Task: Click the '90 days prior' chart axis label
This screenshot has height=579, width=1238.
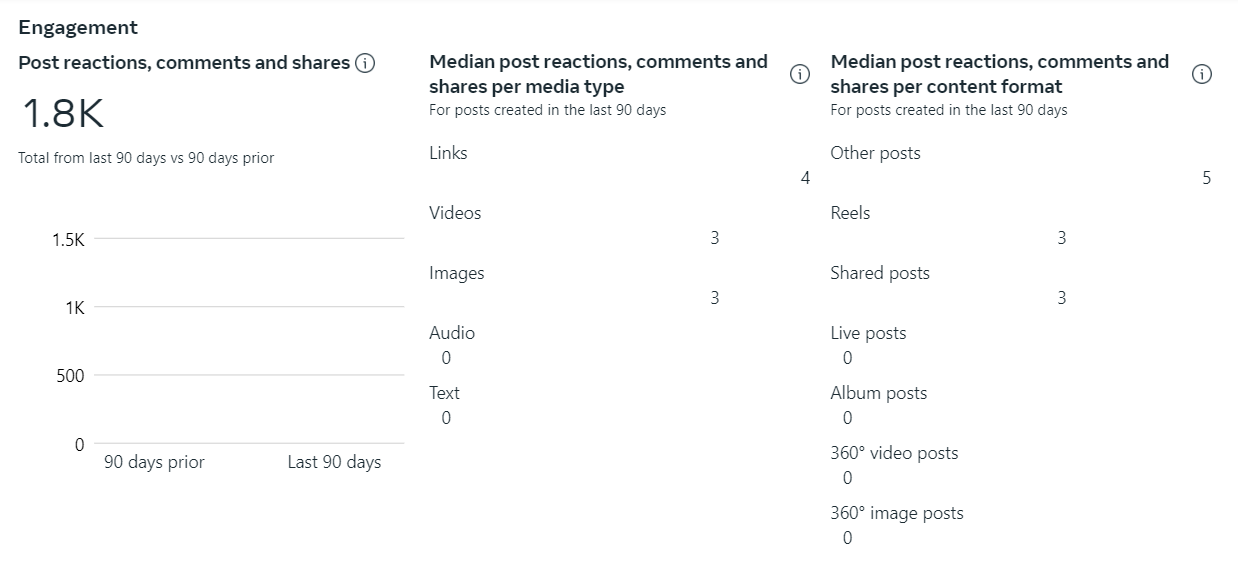Action: click(x=154, y=462)
